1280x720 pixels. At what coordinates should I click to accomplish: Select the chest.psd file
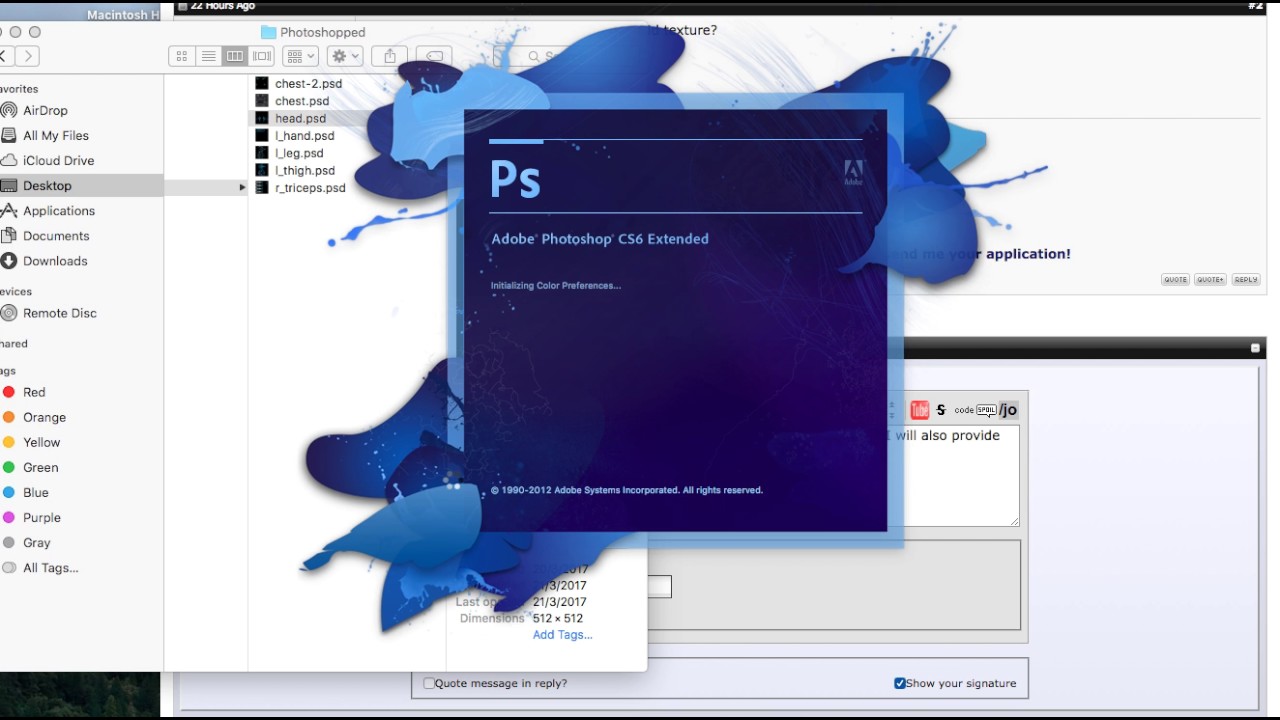click(301, 101)
